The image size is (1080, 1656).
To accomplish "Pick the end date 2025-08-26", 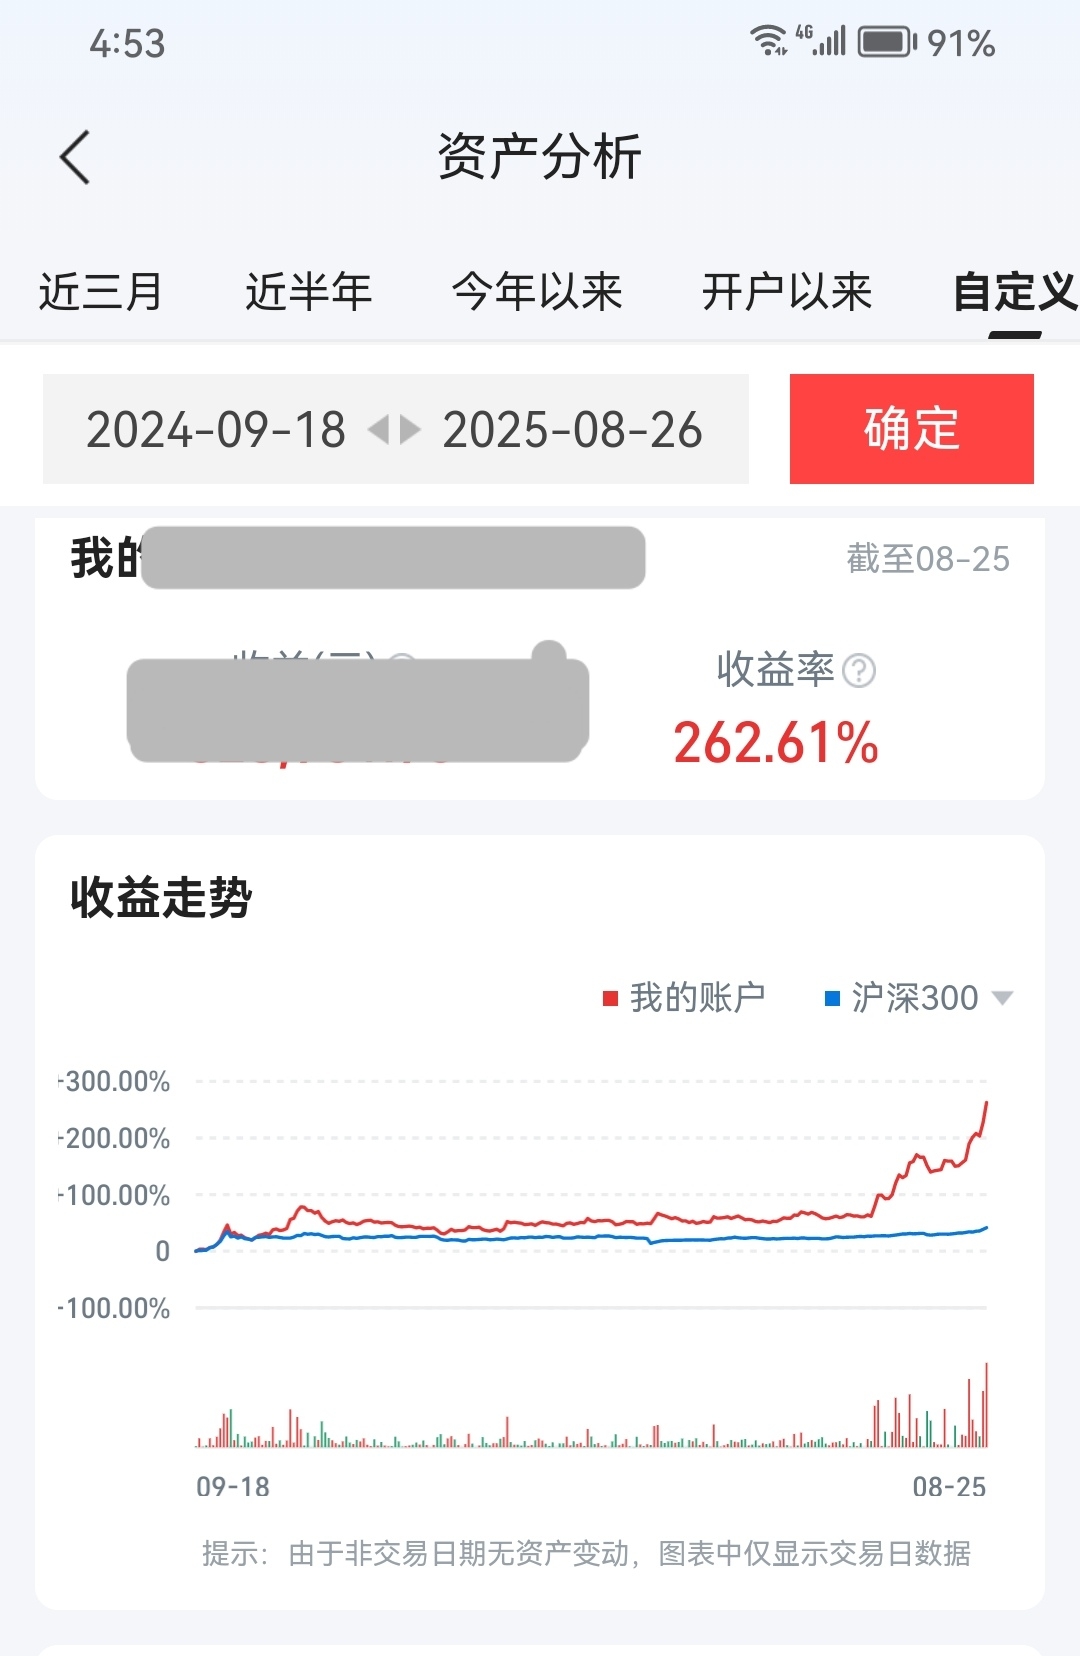I will (x=572, y=430).
